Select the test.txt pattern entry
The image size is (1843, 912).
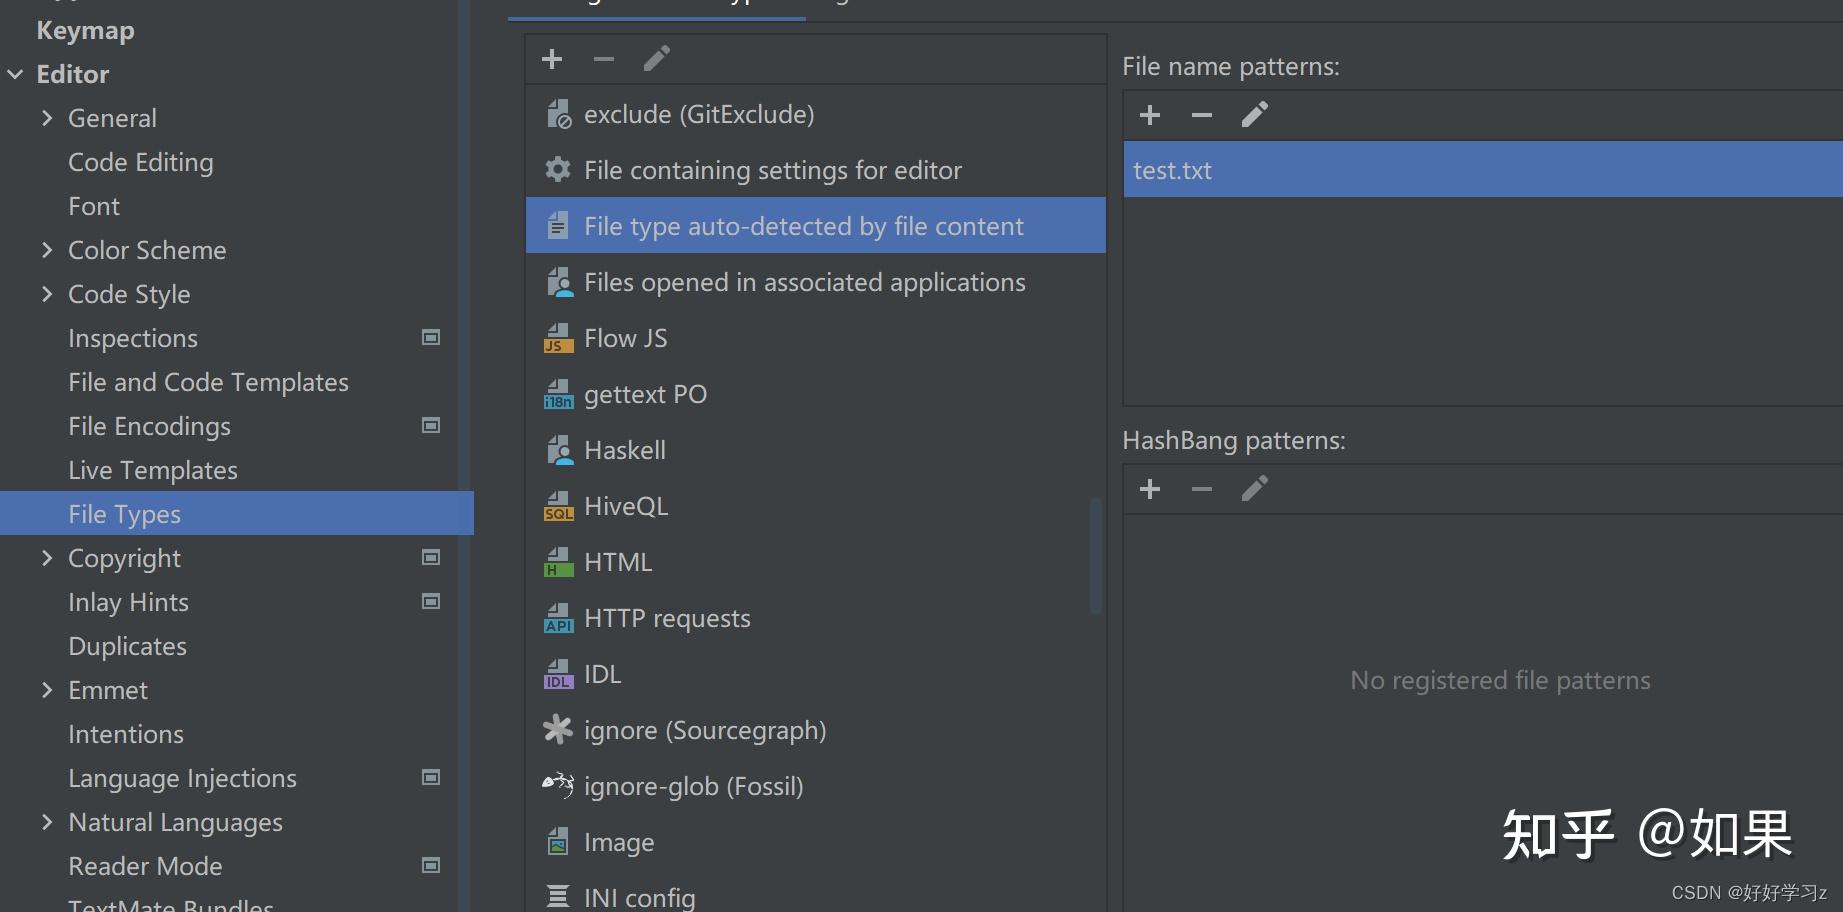tap(1172, 170)
